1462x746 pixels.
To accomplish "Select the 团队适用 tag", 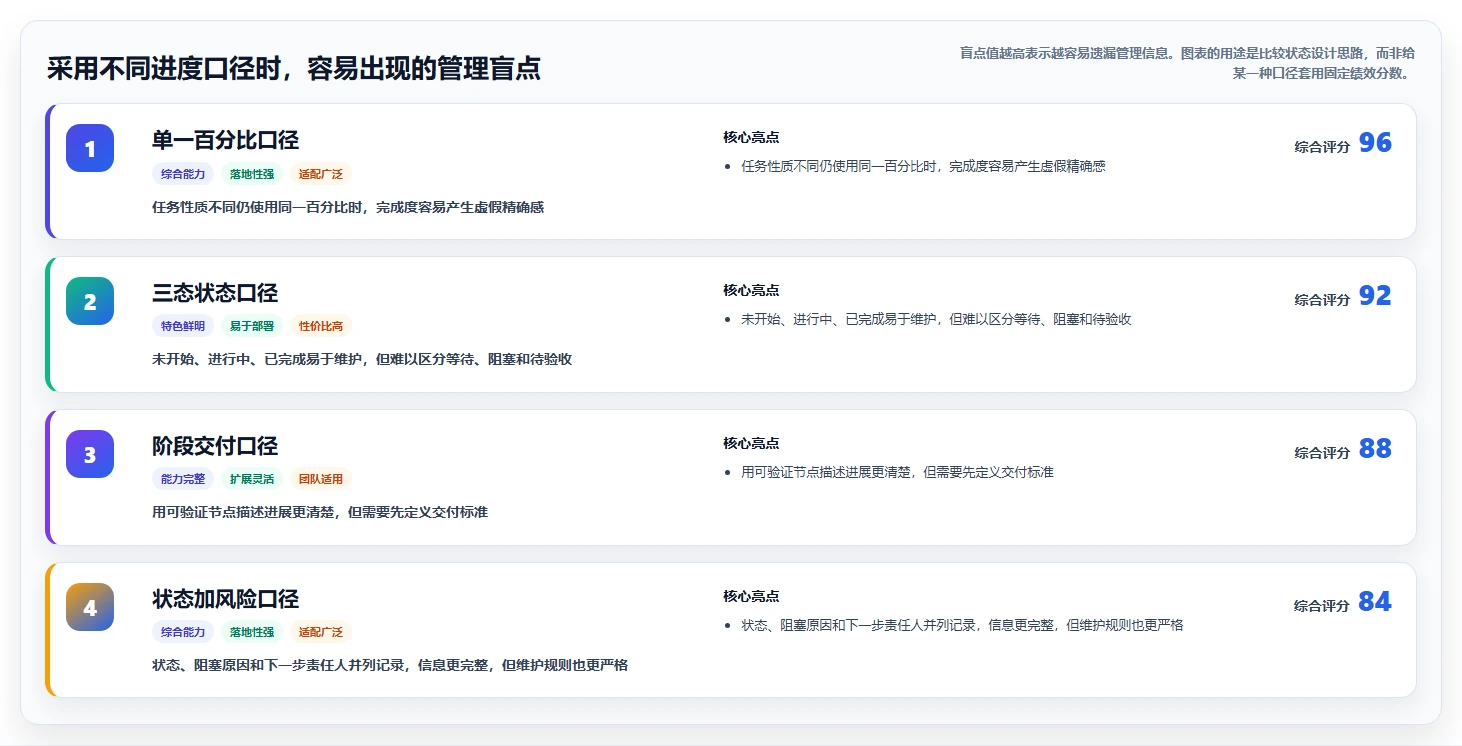I will 321,479.
